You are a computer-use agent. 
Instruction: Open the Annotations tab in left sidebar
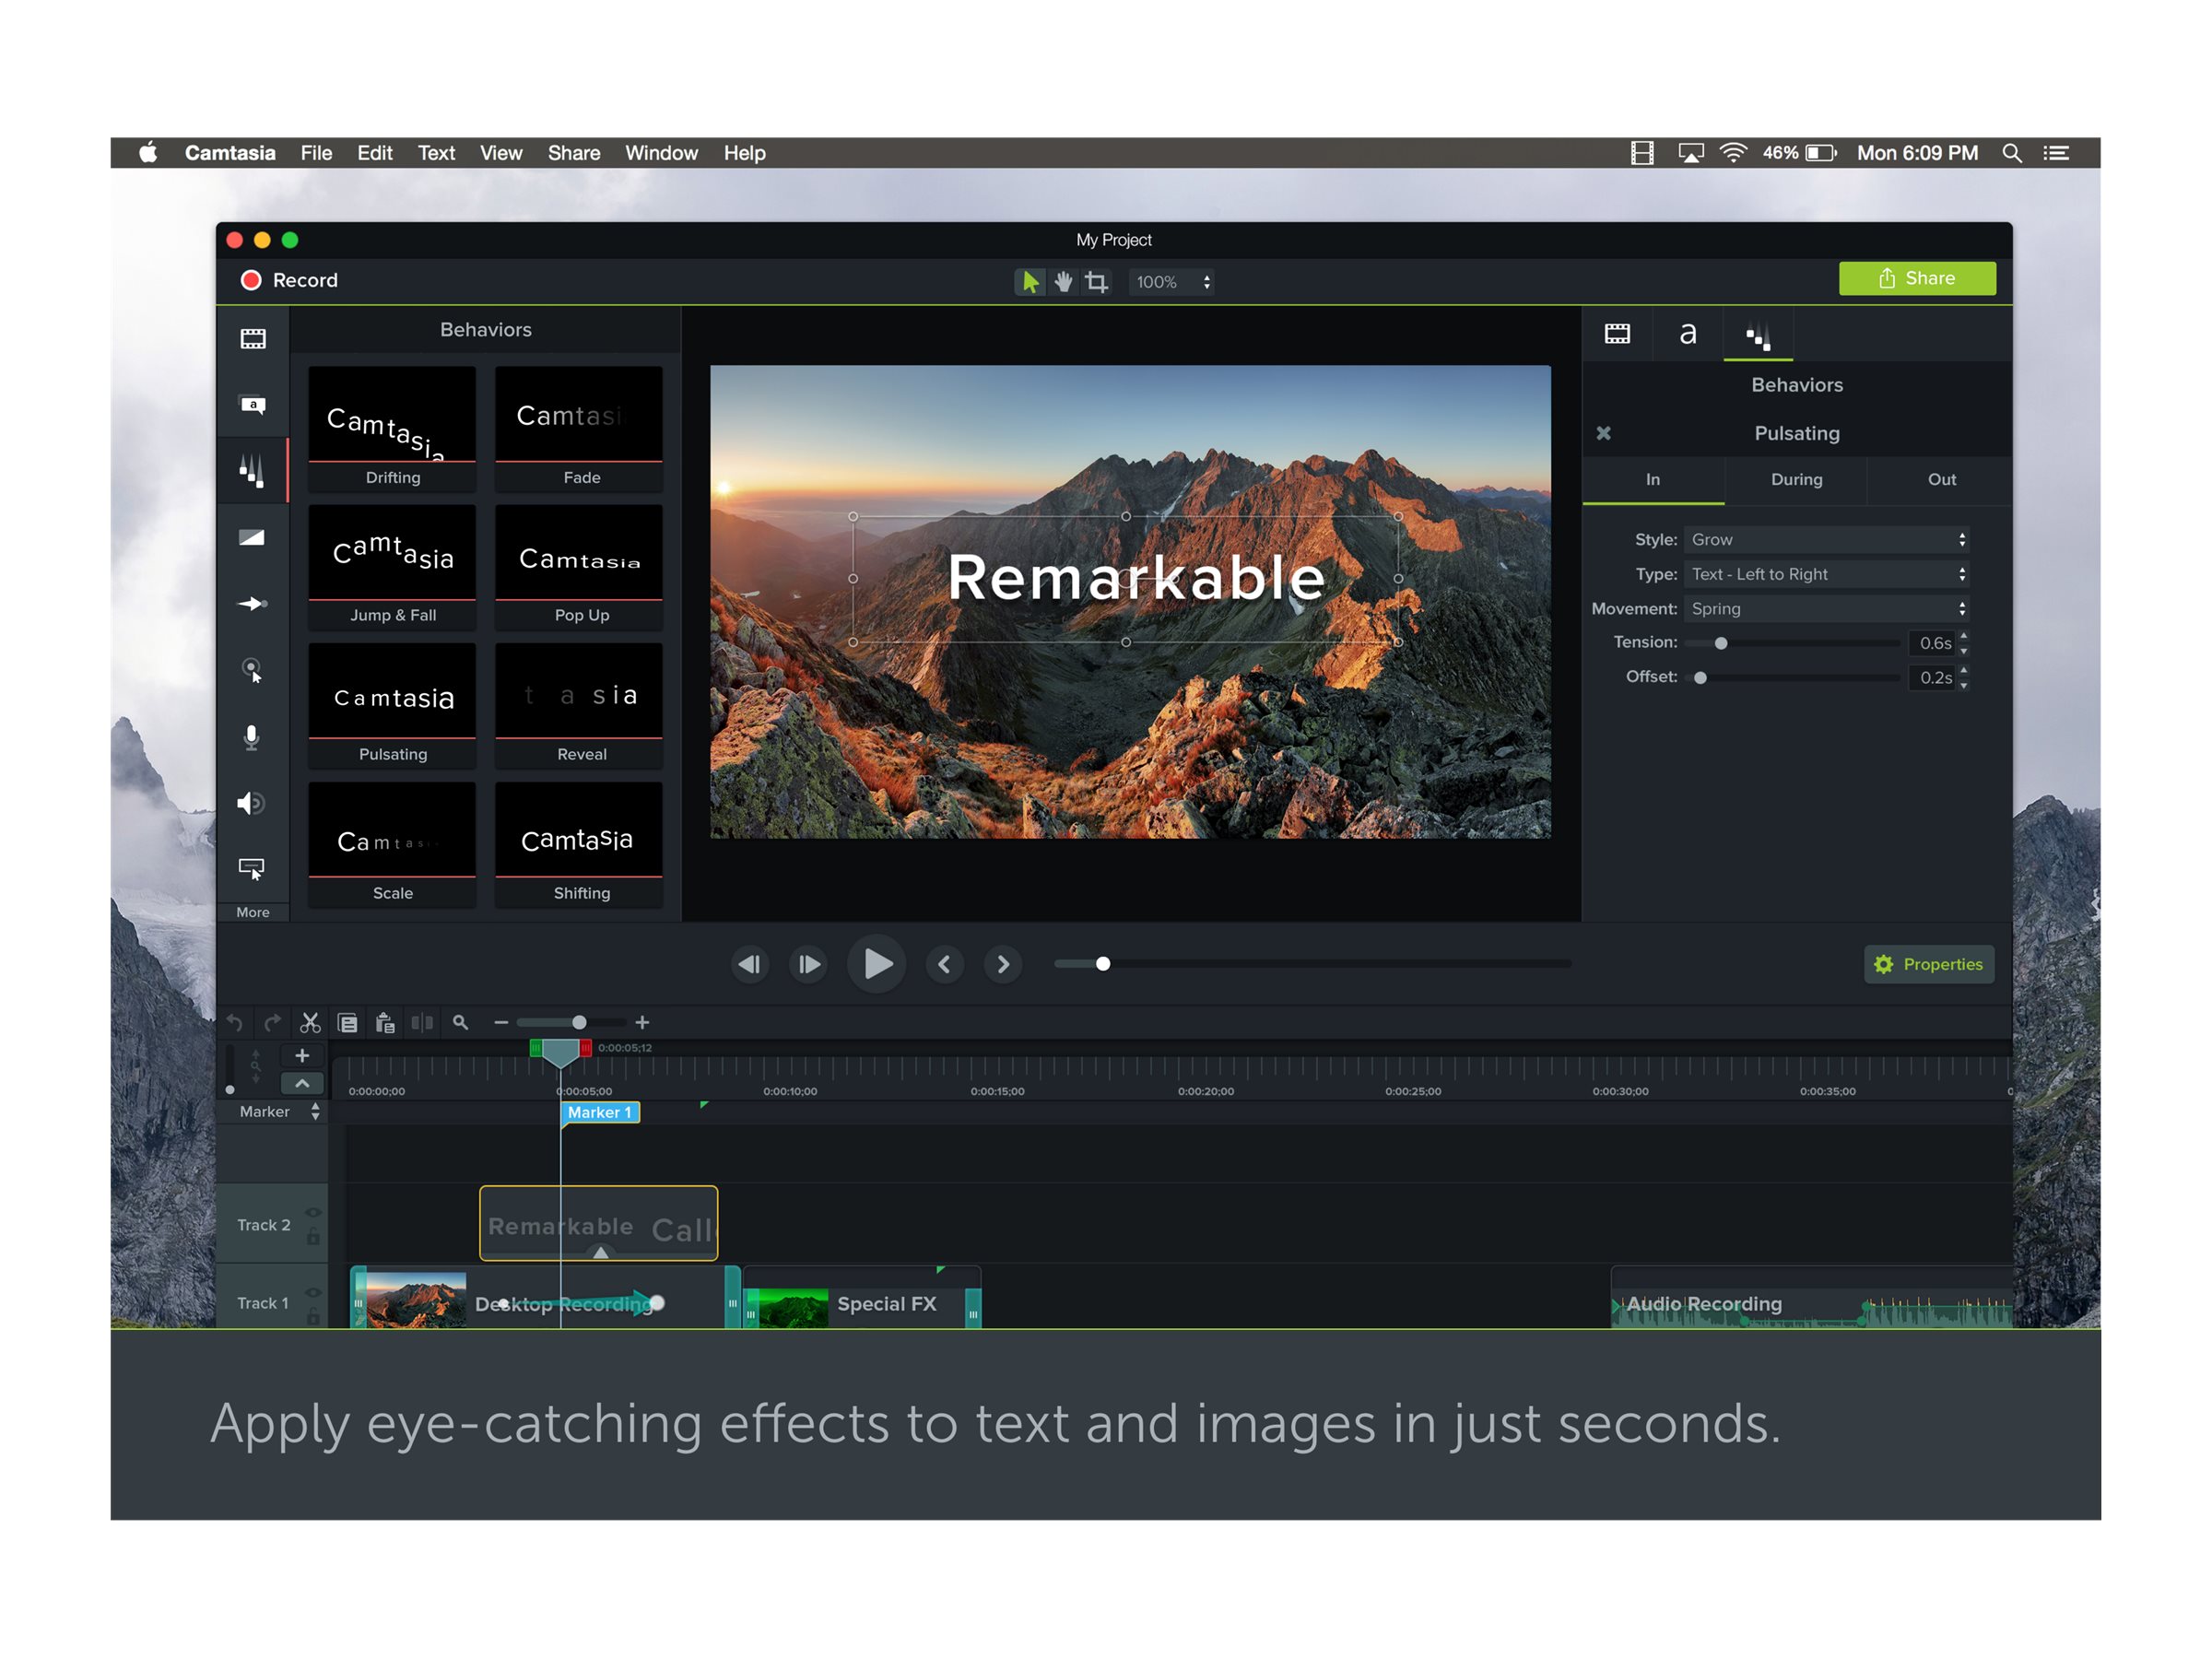coord(253,405)
